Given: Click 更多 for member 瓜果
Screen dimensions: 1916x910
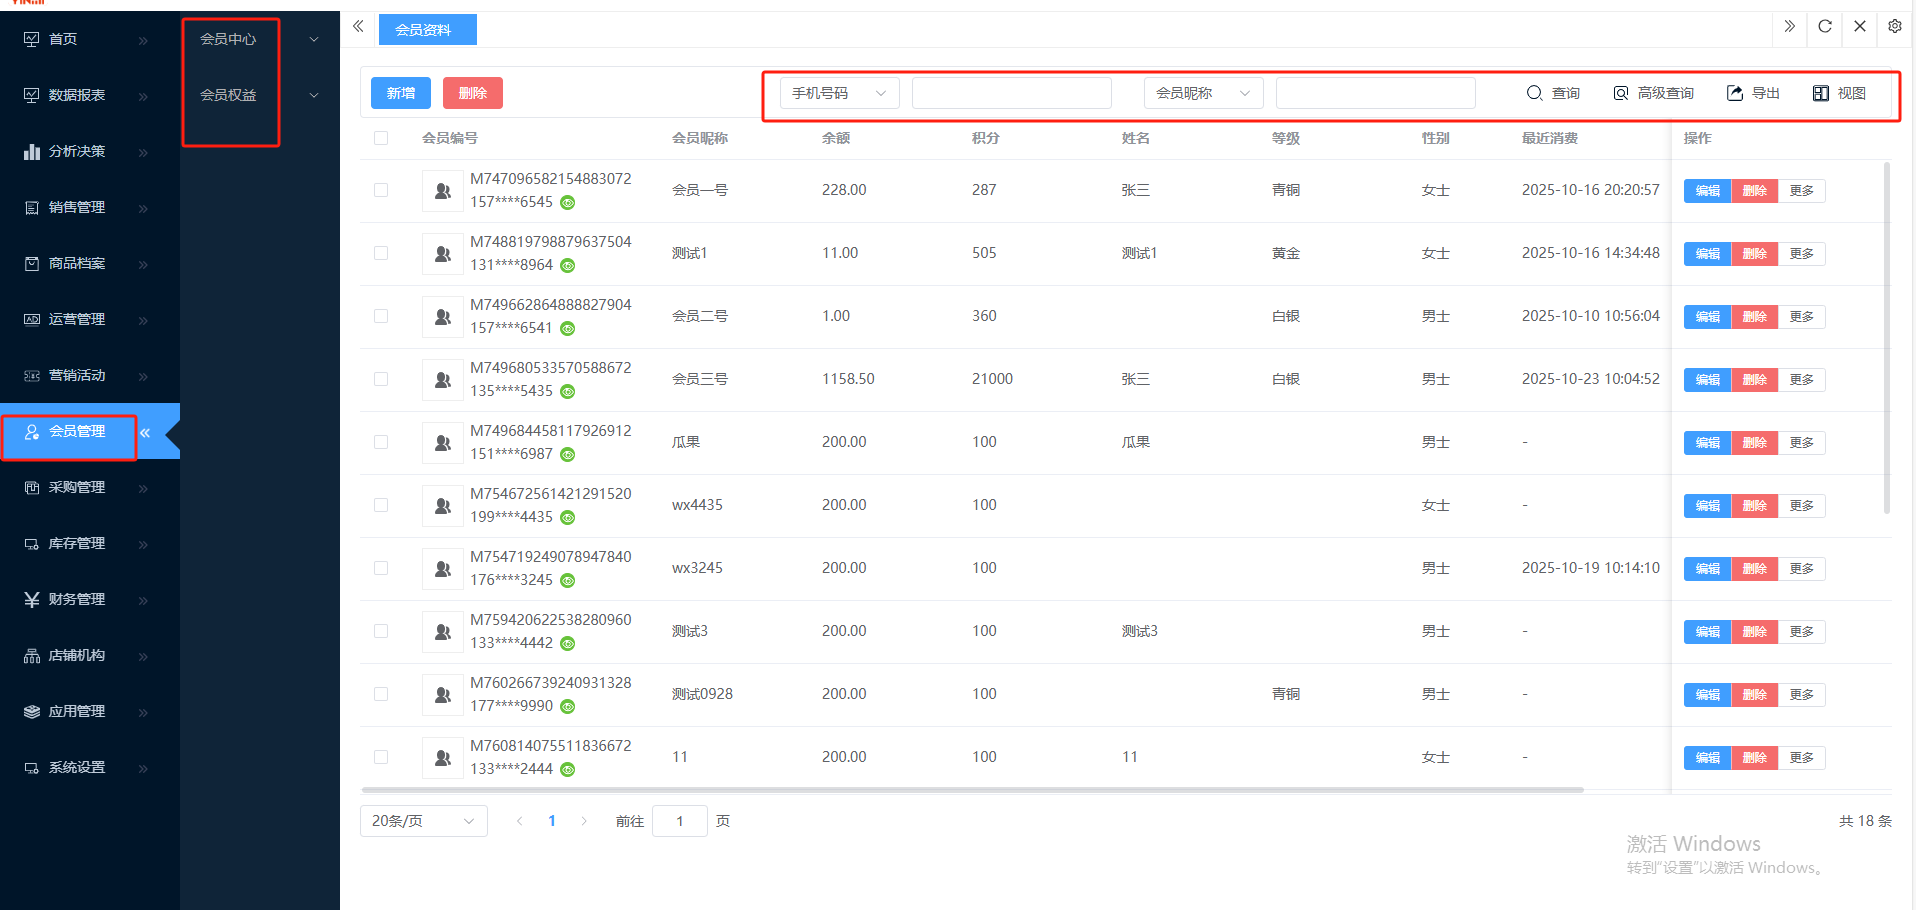Looking at the screenshot, I should click(1802, 443).
